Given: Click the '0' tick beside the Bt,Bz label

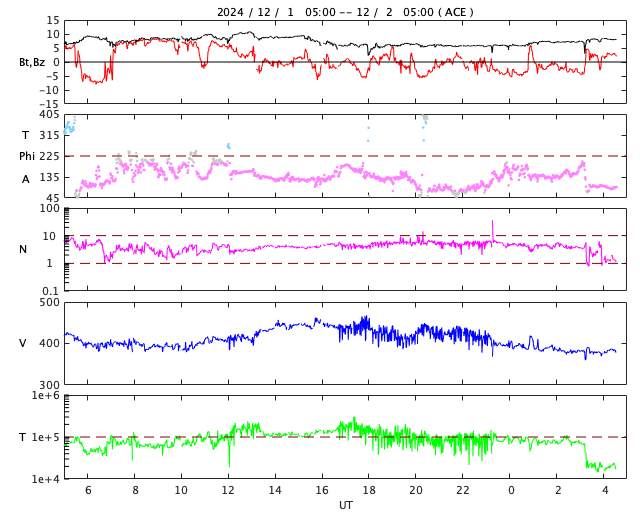Looking at the screenshot, I should click(x=56, y=62).
